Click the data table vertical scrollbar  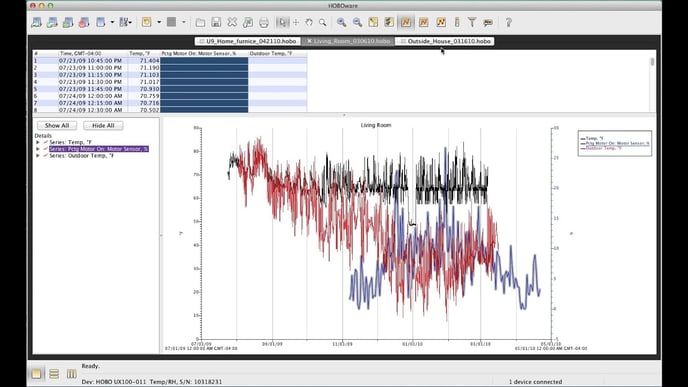[652, 82]
